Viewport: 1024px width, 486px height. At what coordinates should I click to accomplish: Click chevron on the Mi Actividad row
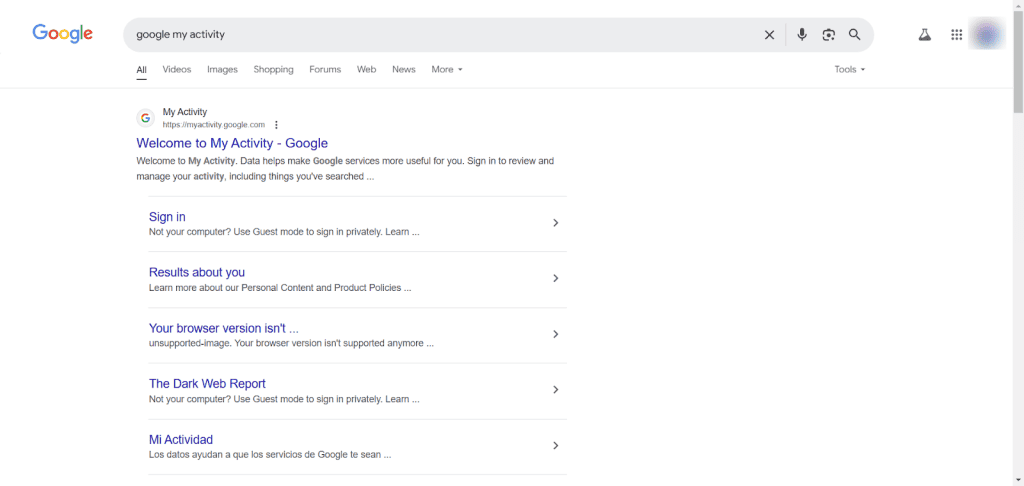[x=556, y=446]
